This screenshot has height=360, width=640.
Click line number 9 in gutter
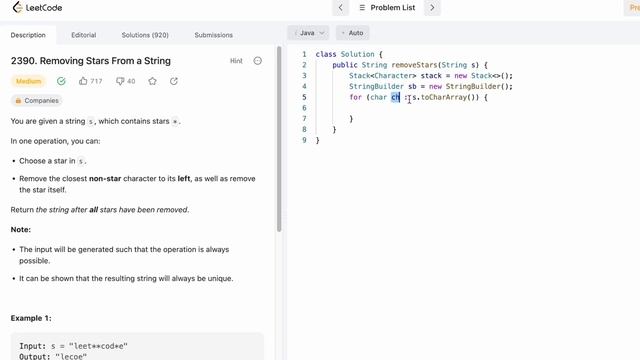pos(304,140)
